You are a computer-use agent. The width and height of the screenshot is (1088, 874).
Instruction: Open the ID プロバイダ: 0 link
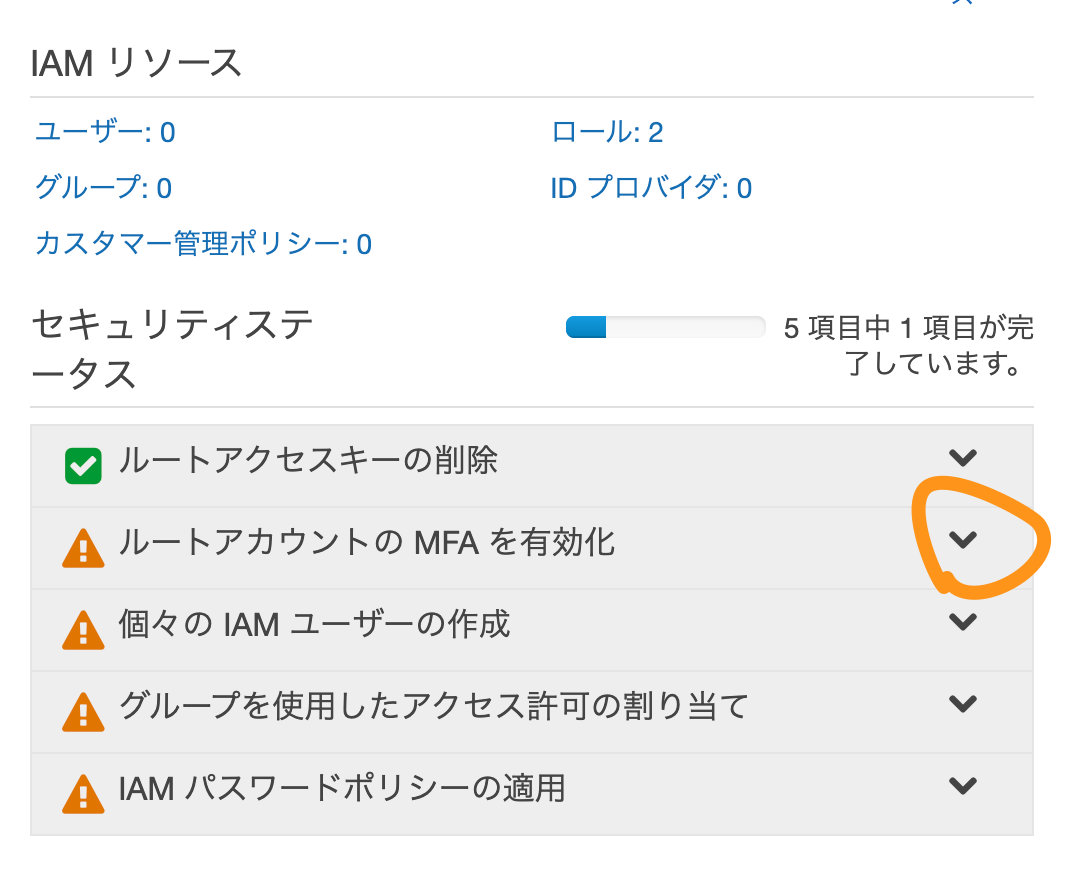[651, 188]
